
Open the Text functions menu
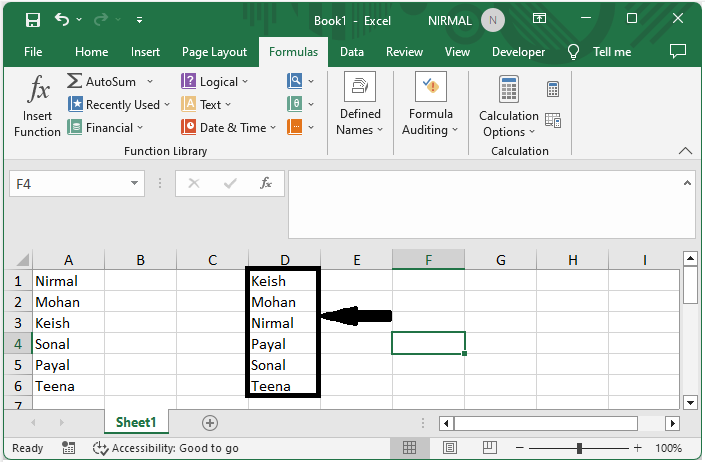pos(206,104)
